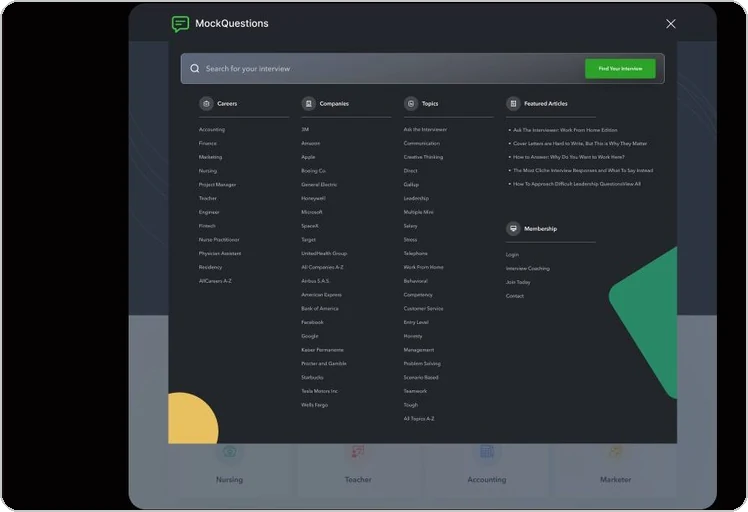748x512 pixels.
Task: Choose the Project Manager career link
Action: 217,185
